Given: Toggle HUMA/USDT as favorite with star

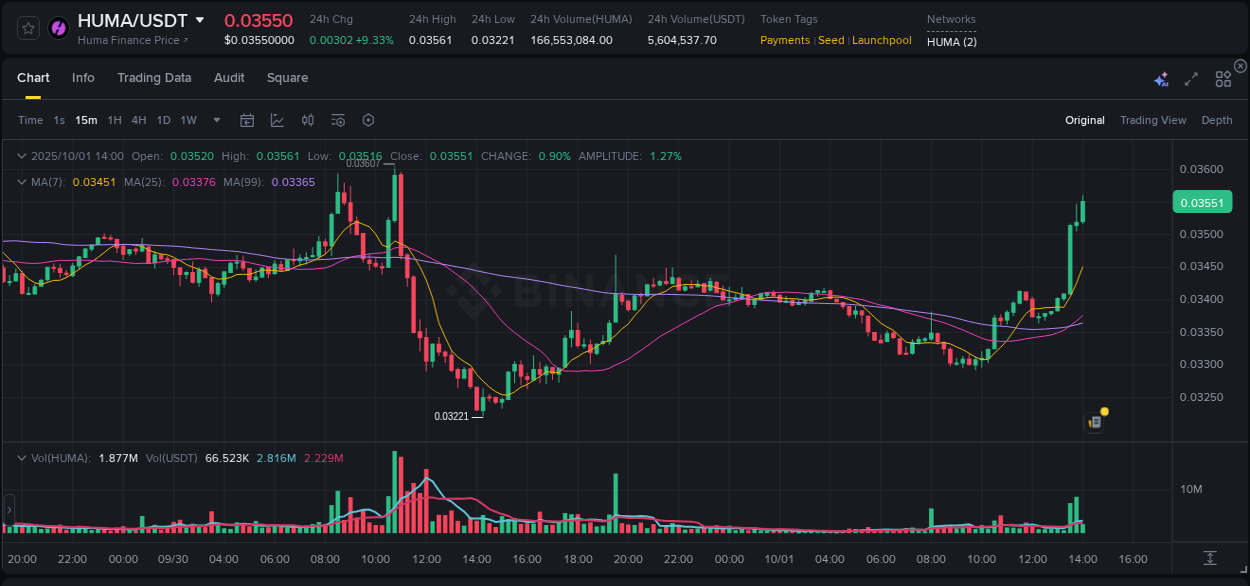Looking at the screenshot, I should tap(28, 28).
